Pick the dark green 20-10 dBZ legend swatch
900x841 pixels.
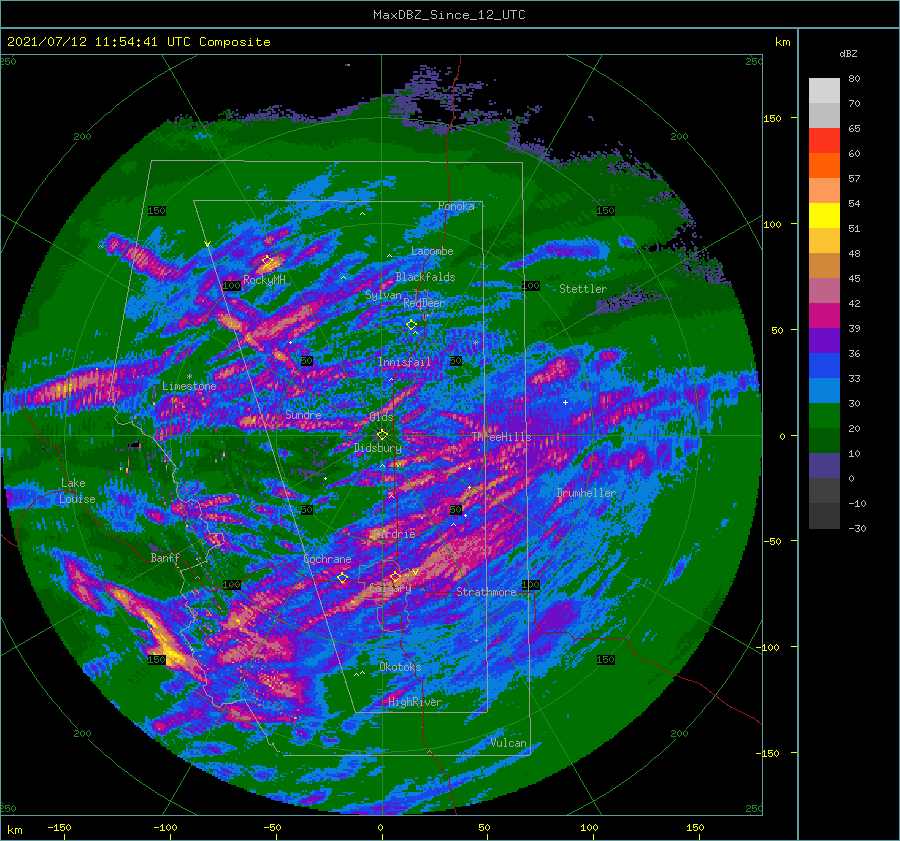point(824,441)
